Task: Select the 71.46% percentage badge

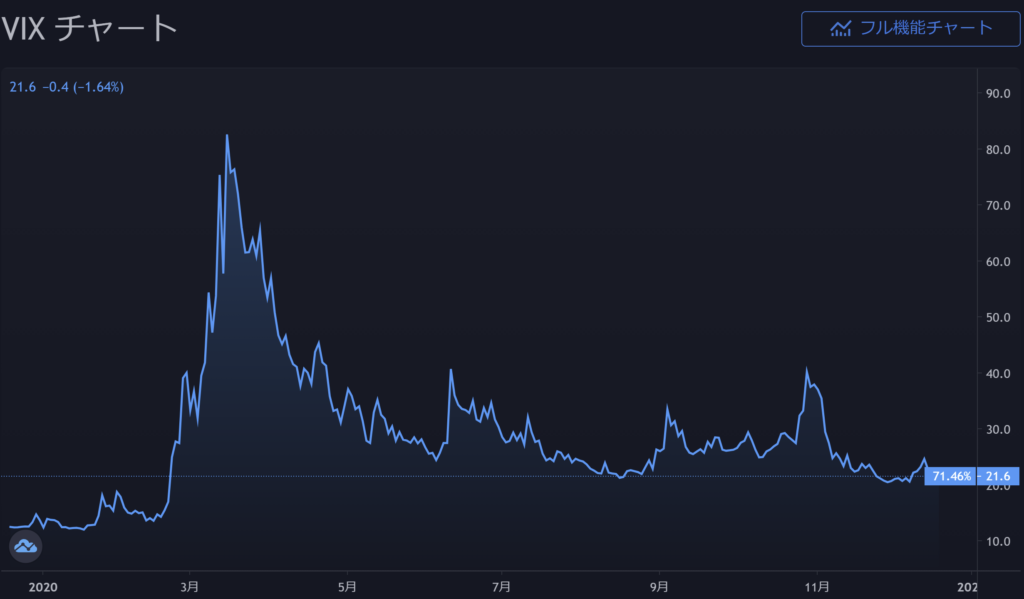Action: 951,476
